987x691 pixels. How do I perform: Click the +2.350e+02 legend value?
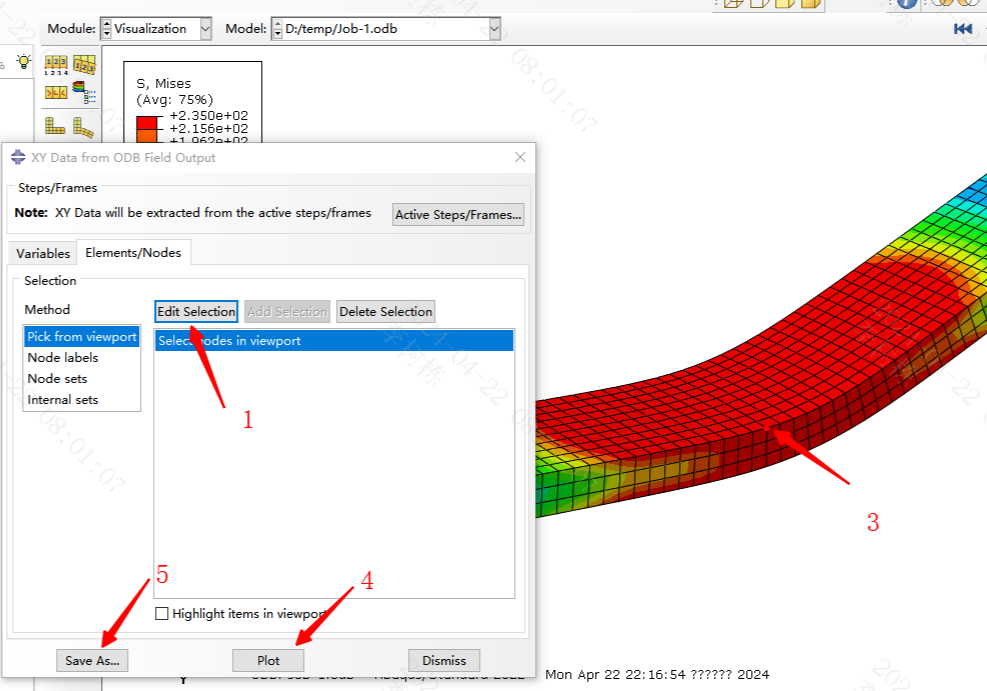click(x=209, y=115)
